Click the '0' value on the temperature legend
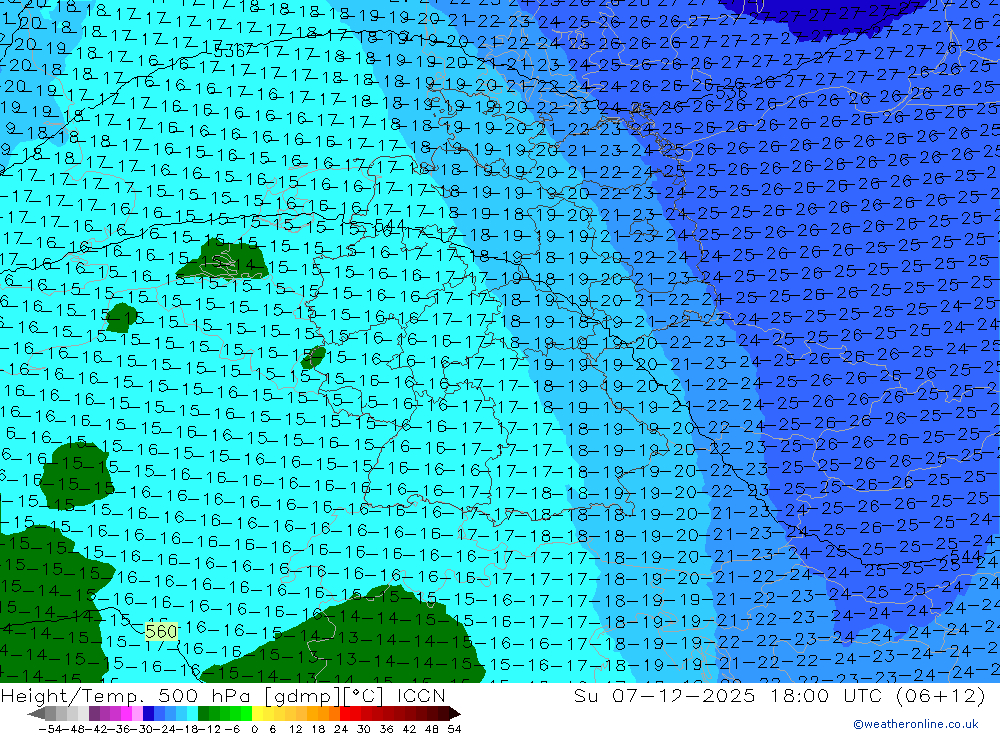 (254, 729)
